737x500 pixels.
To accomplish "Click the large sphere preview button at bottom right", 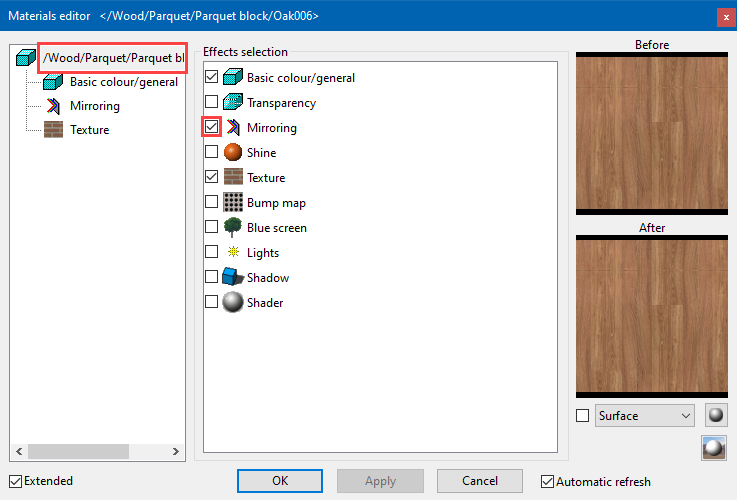I will pyautogui.click(x=713, y=448).
